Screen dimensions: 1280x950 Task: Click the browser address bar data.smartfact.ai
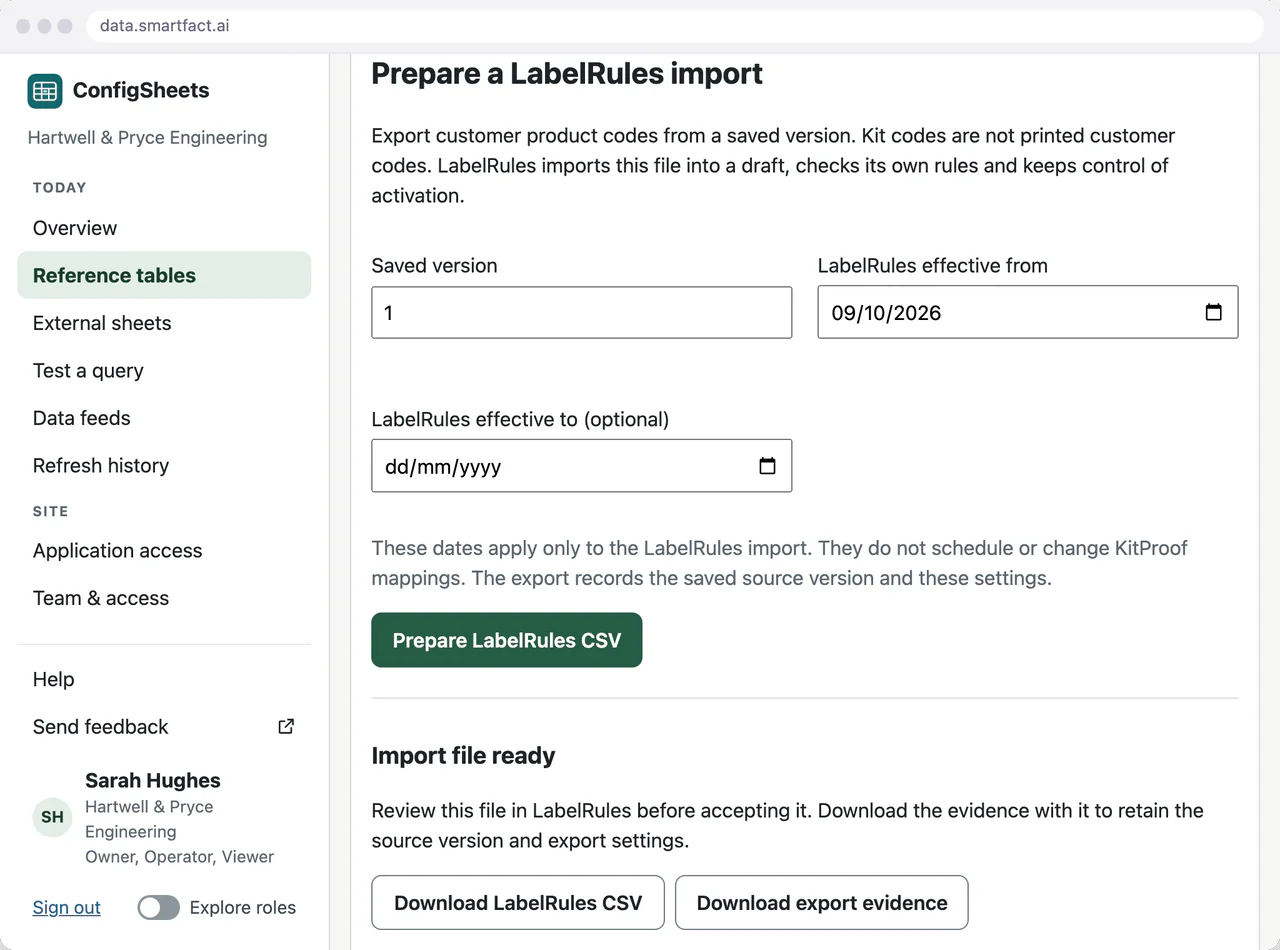(675, 26)
